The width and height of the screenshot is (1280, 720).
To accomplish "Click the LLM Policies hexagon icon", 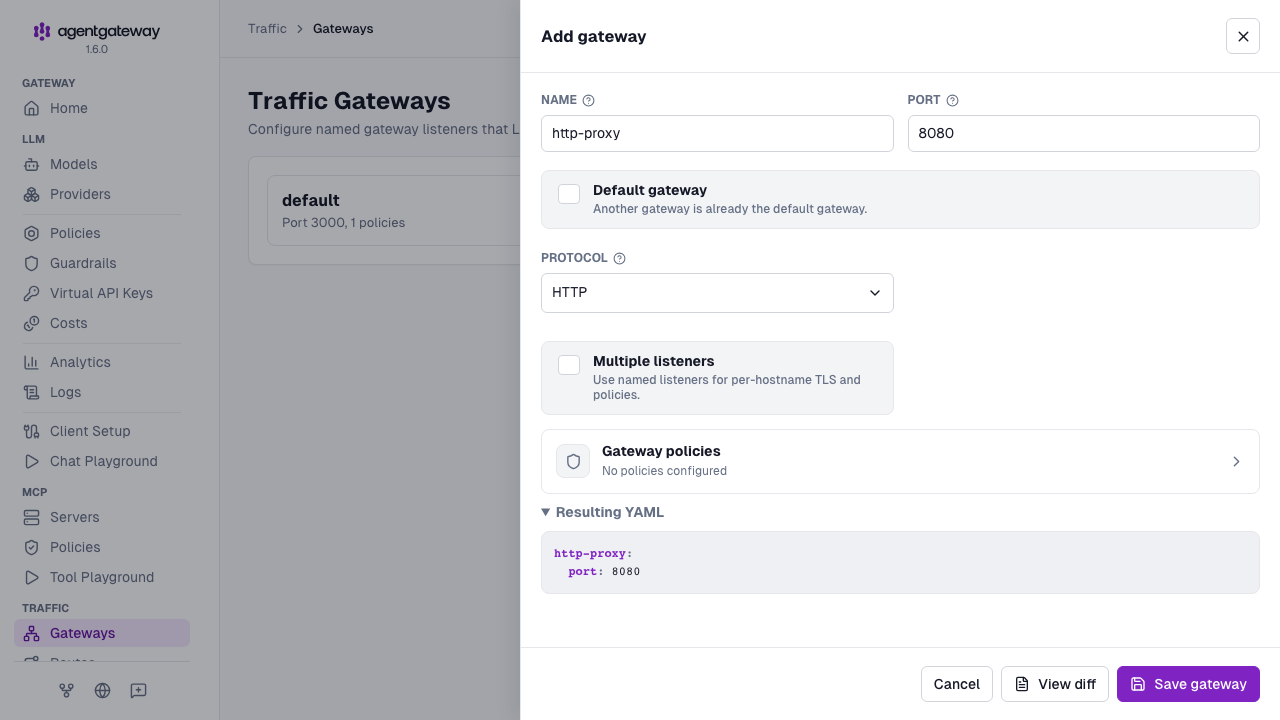I will tap(32, 233).
